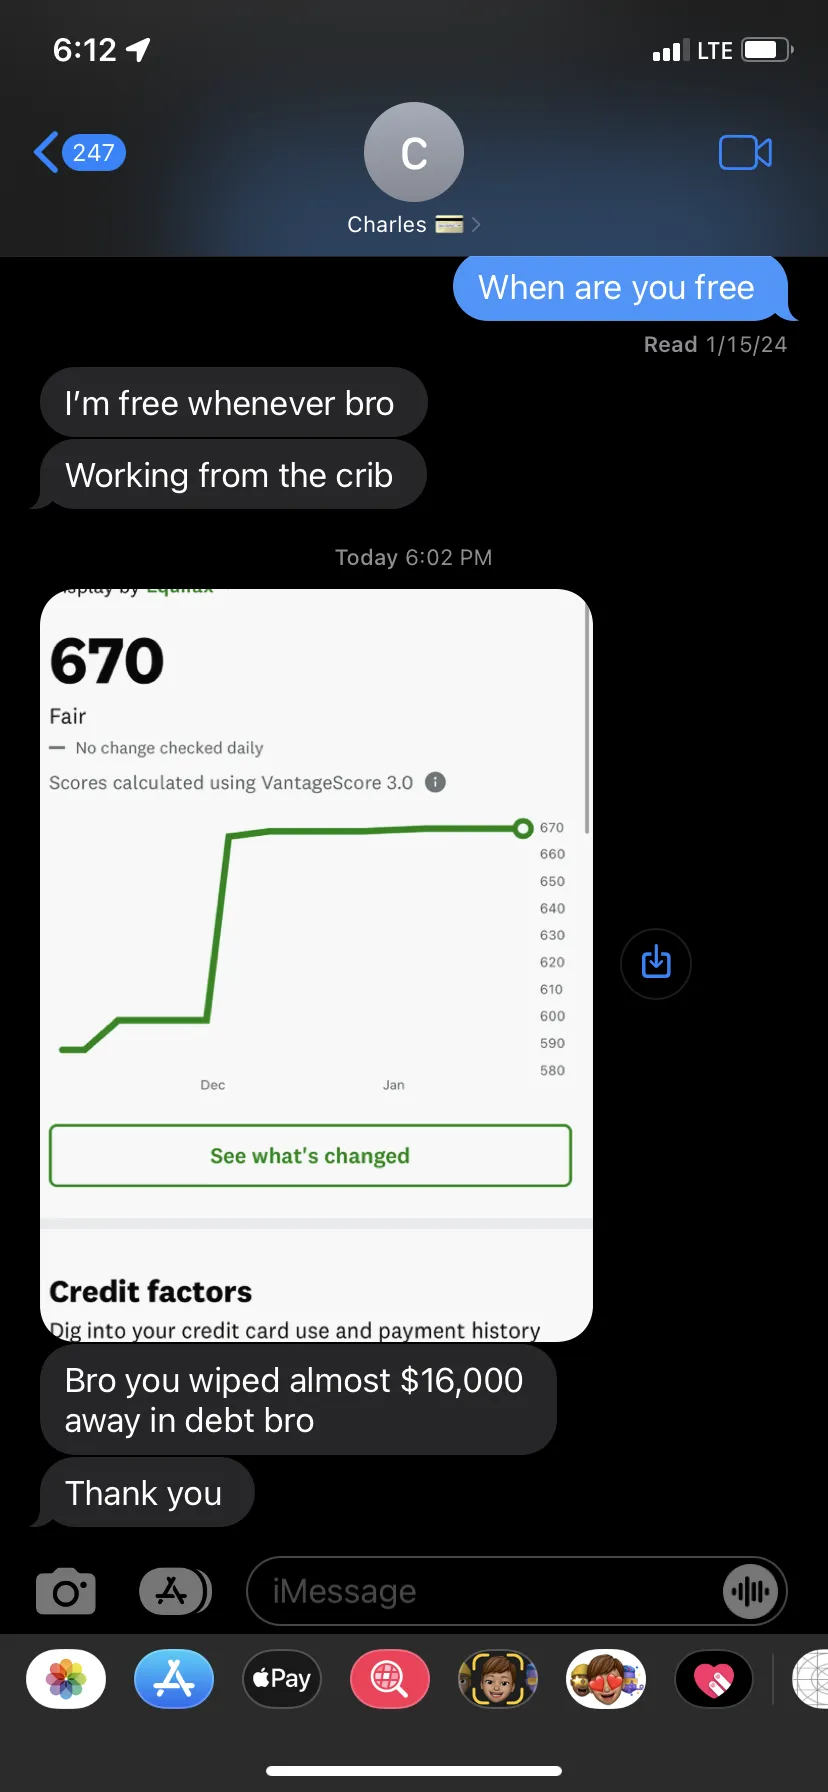The image size is (828, 1792).
Task: Tap Charles's contact avatar circle
Action: 414,152
